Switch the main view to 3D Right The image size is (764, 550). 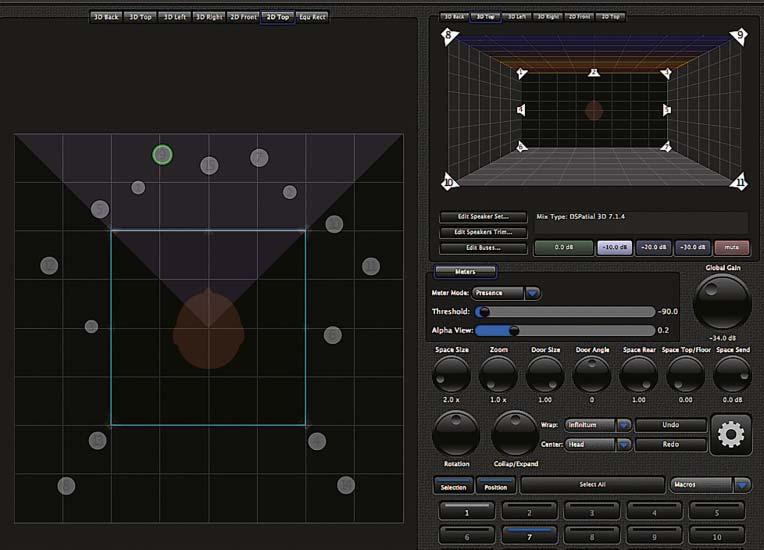pos(209,17)
